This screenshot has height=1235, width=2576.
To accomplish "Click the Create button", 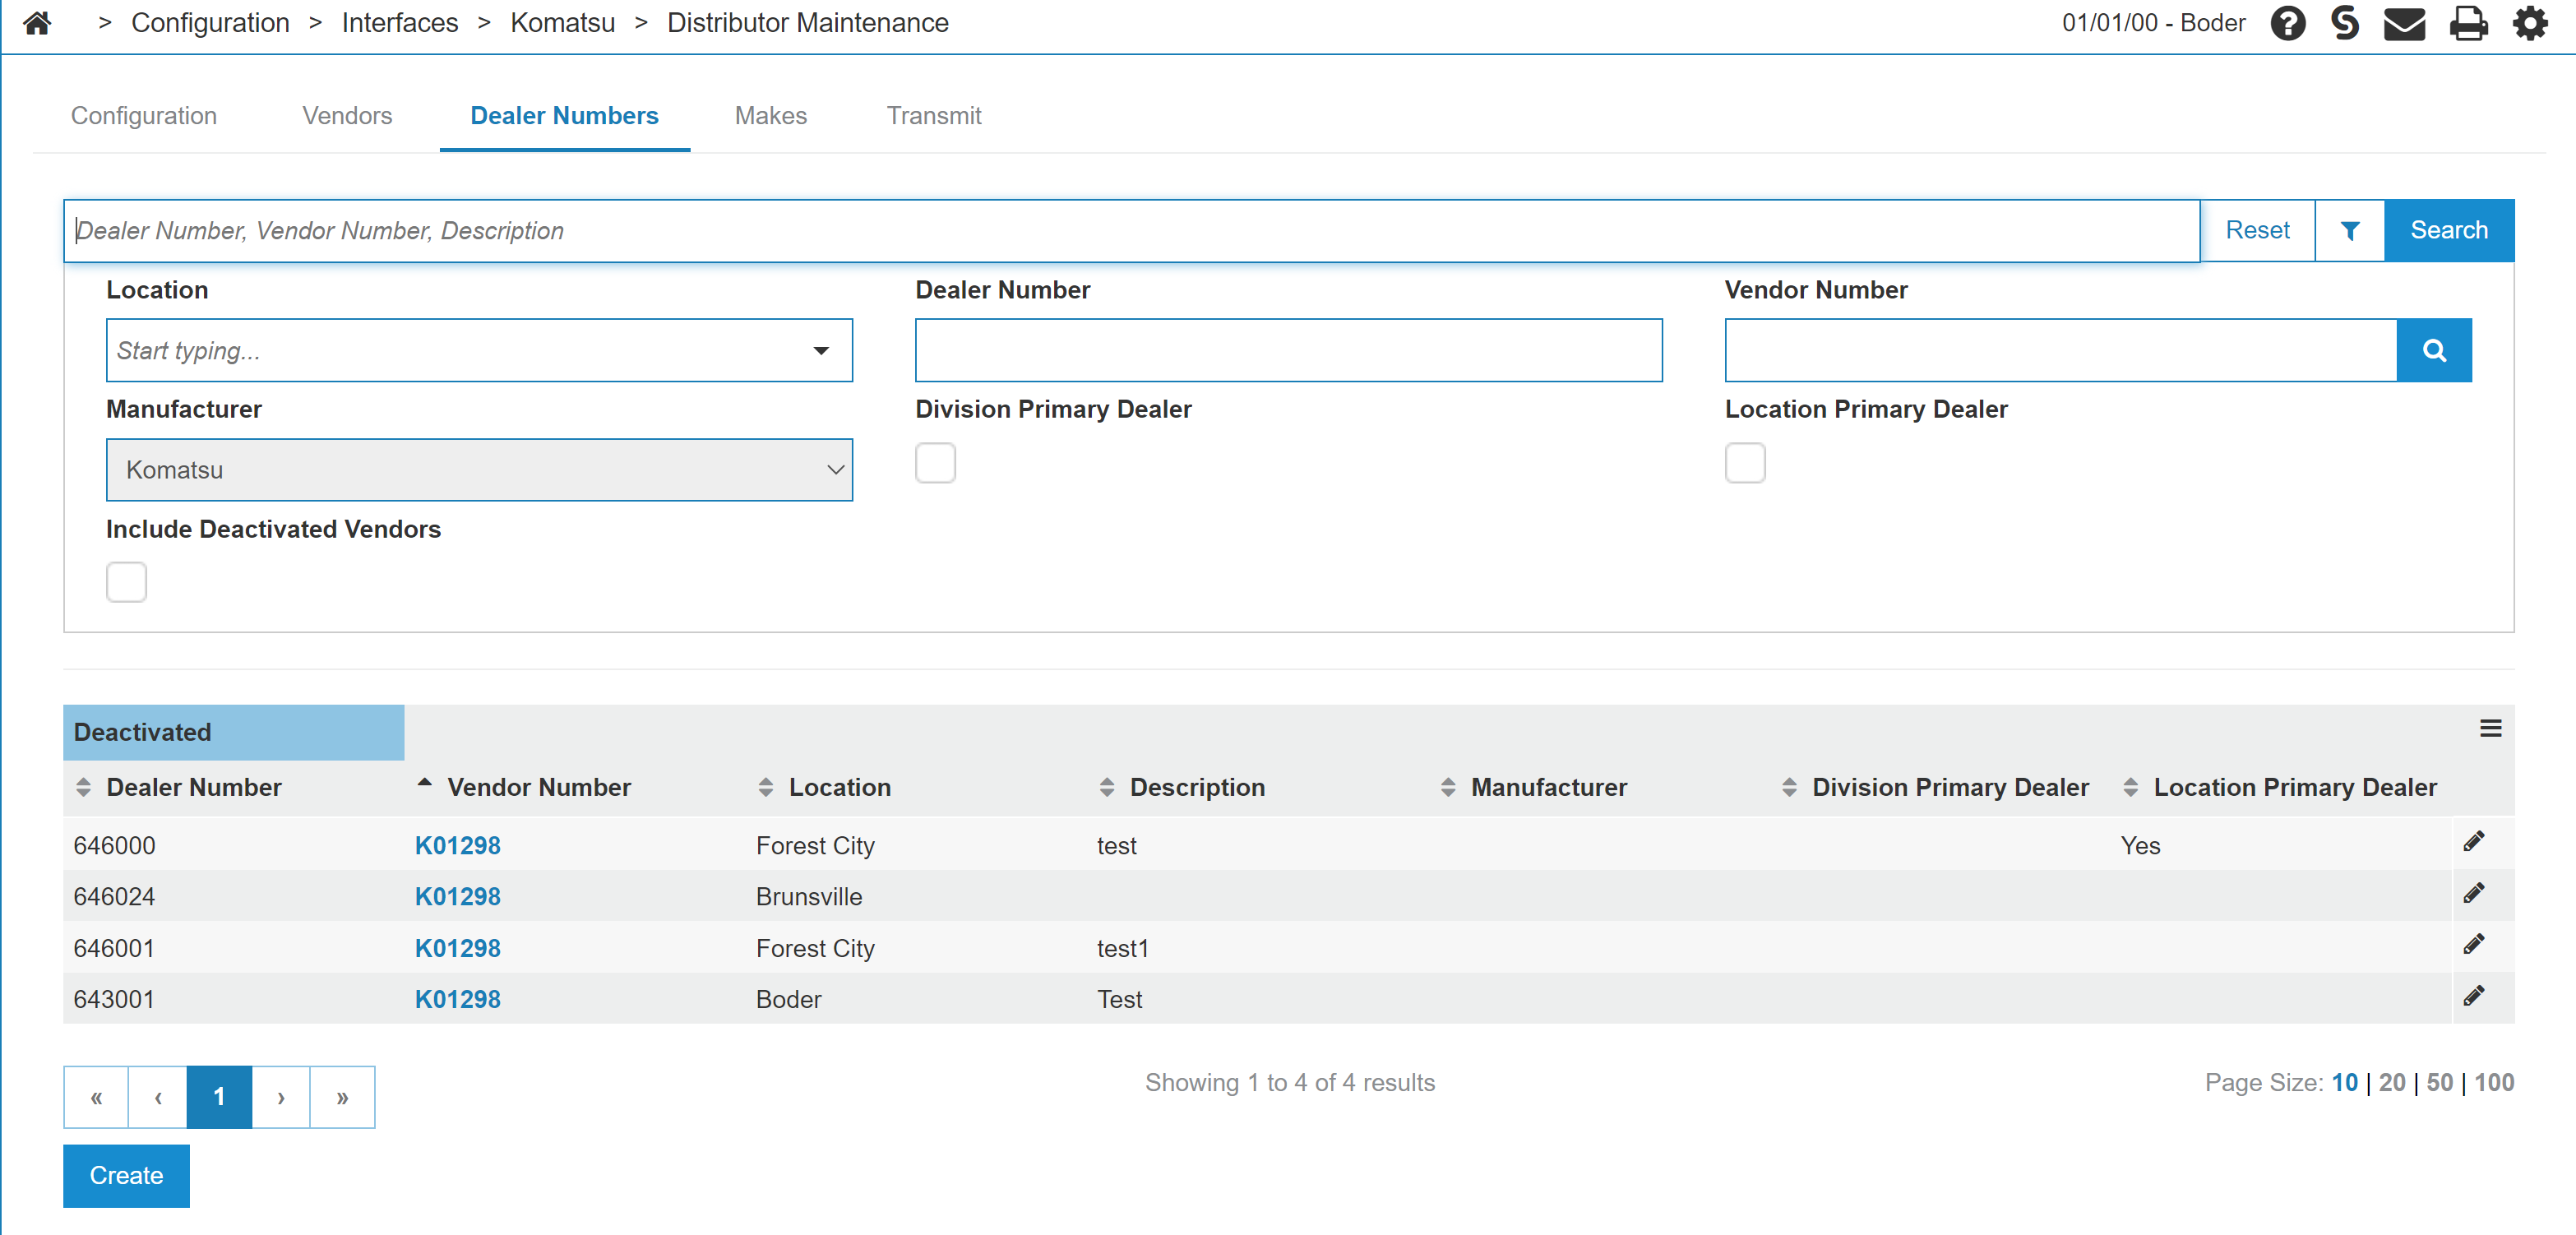I will pos(126,1175).
